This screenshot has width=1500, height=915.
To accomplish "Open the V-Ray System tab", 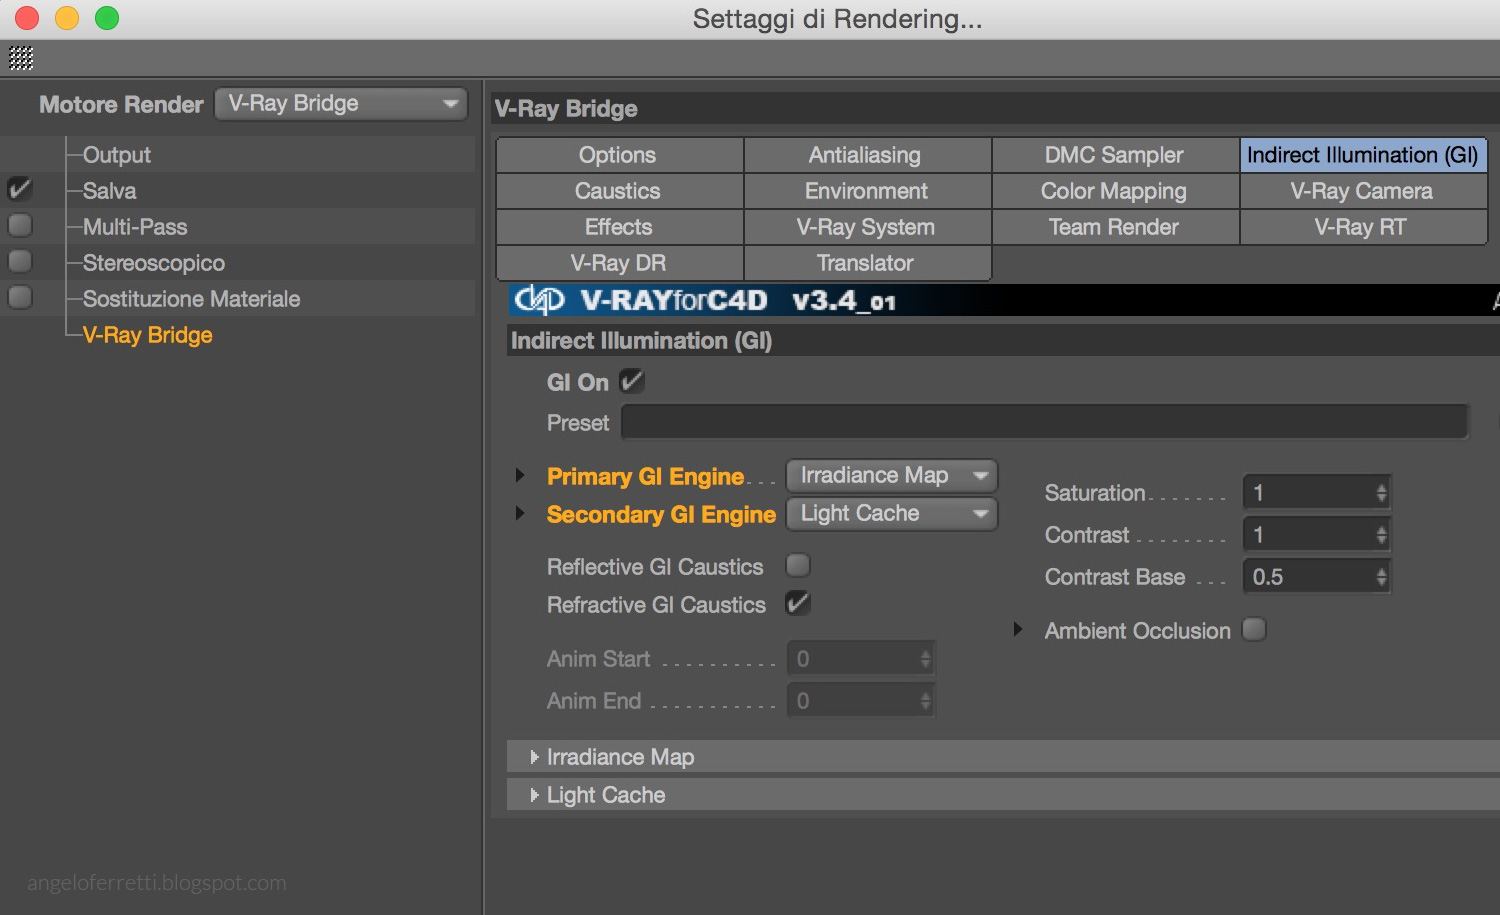I will [867, 227].
